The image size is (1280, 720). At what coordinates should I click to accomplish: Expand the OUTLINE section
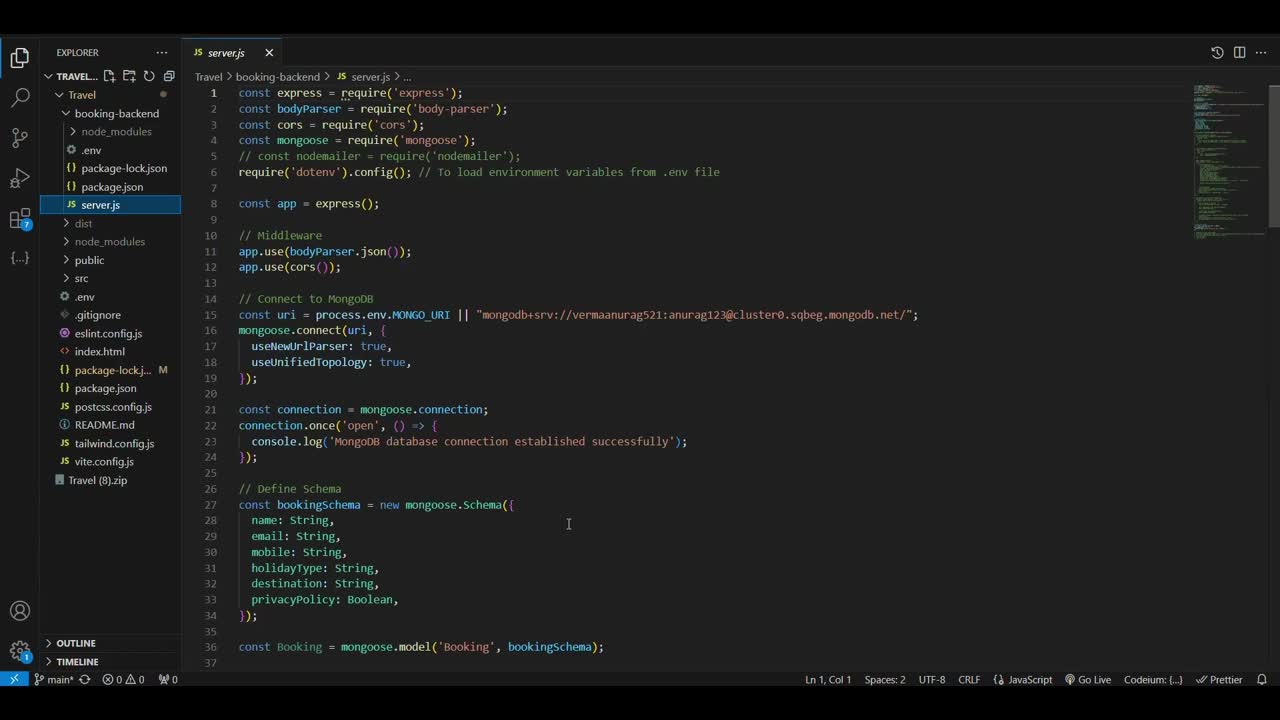pyautogui.click(x=75, y=643)
